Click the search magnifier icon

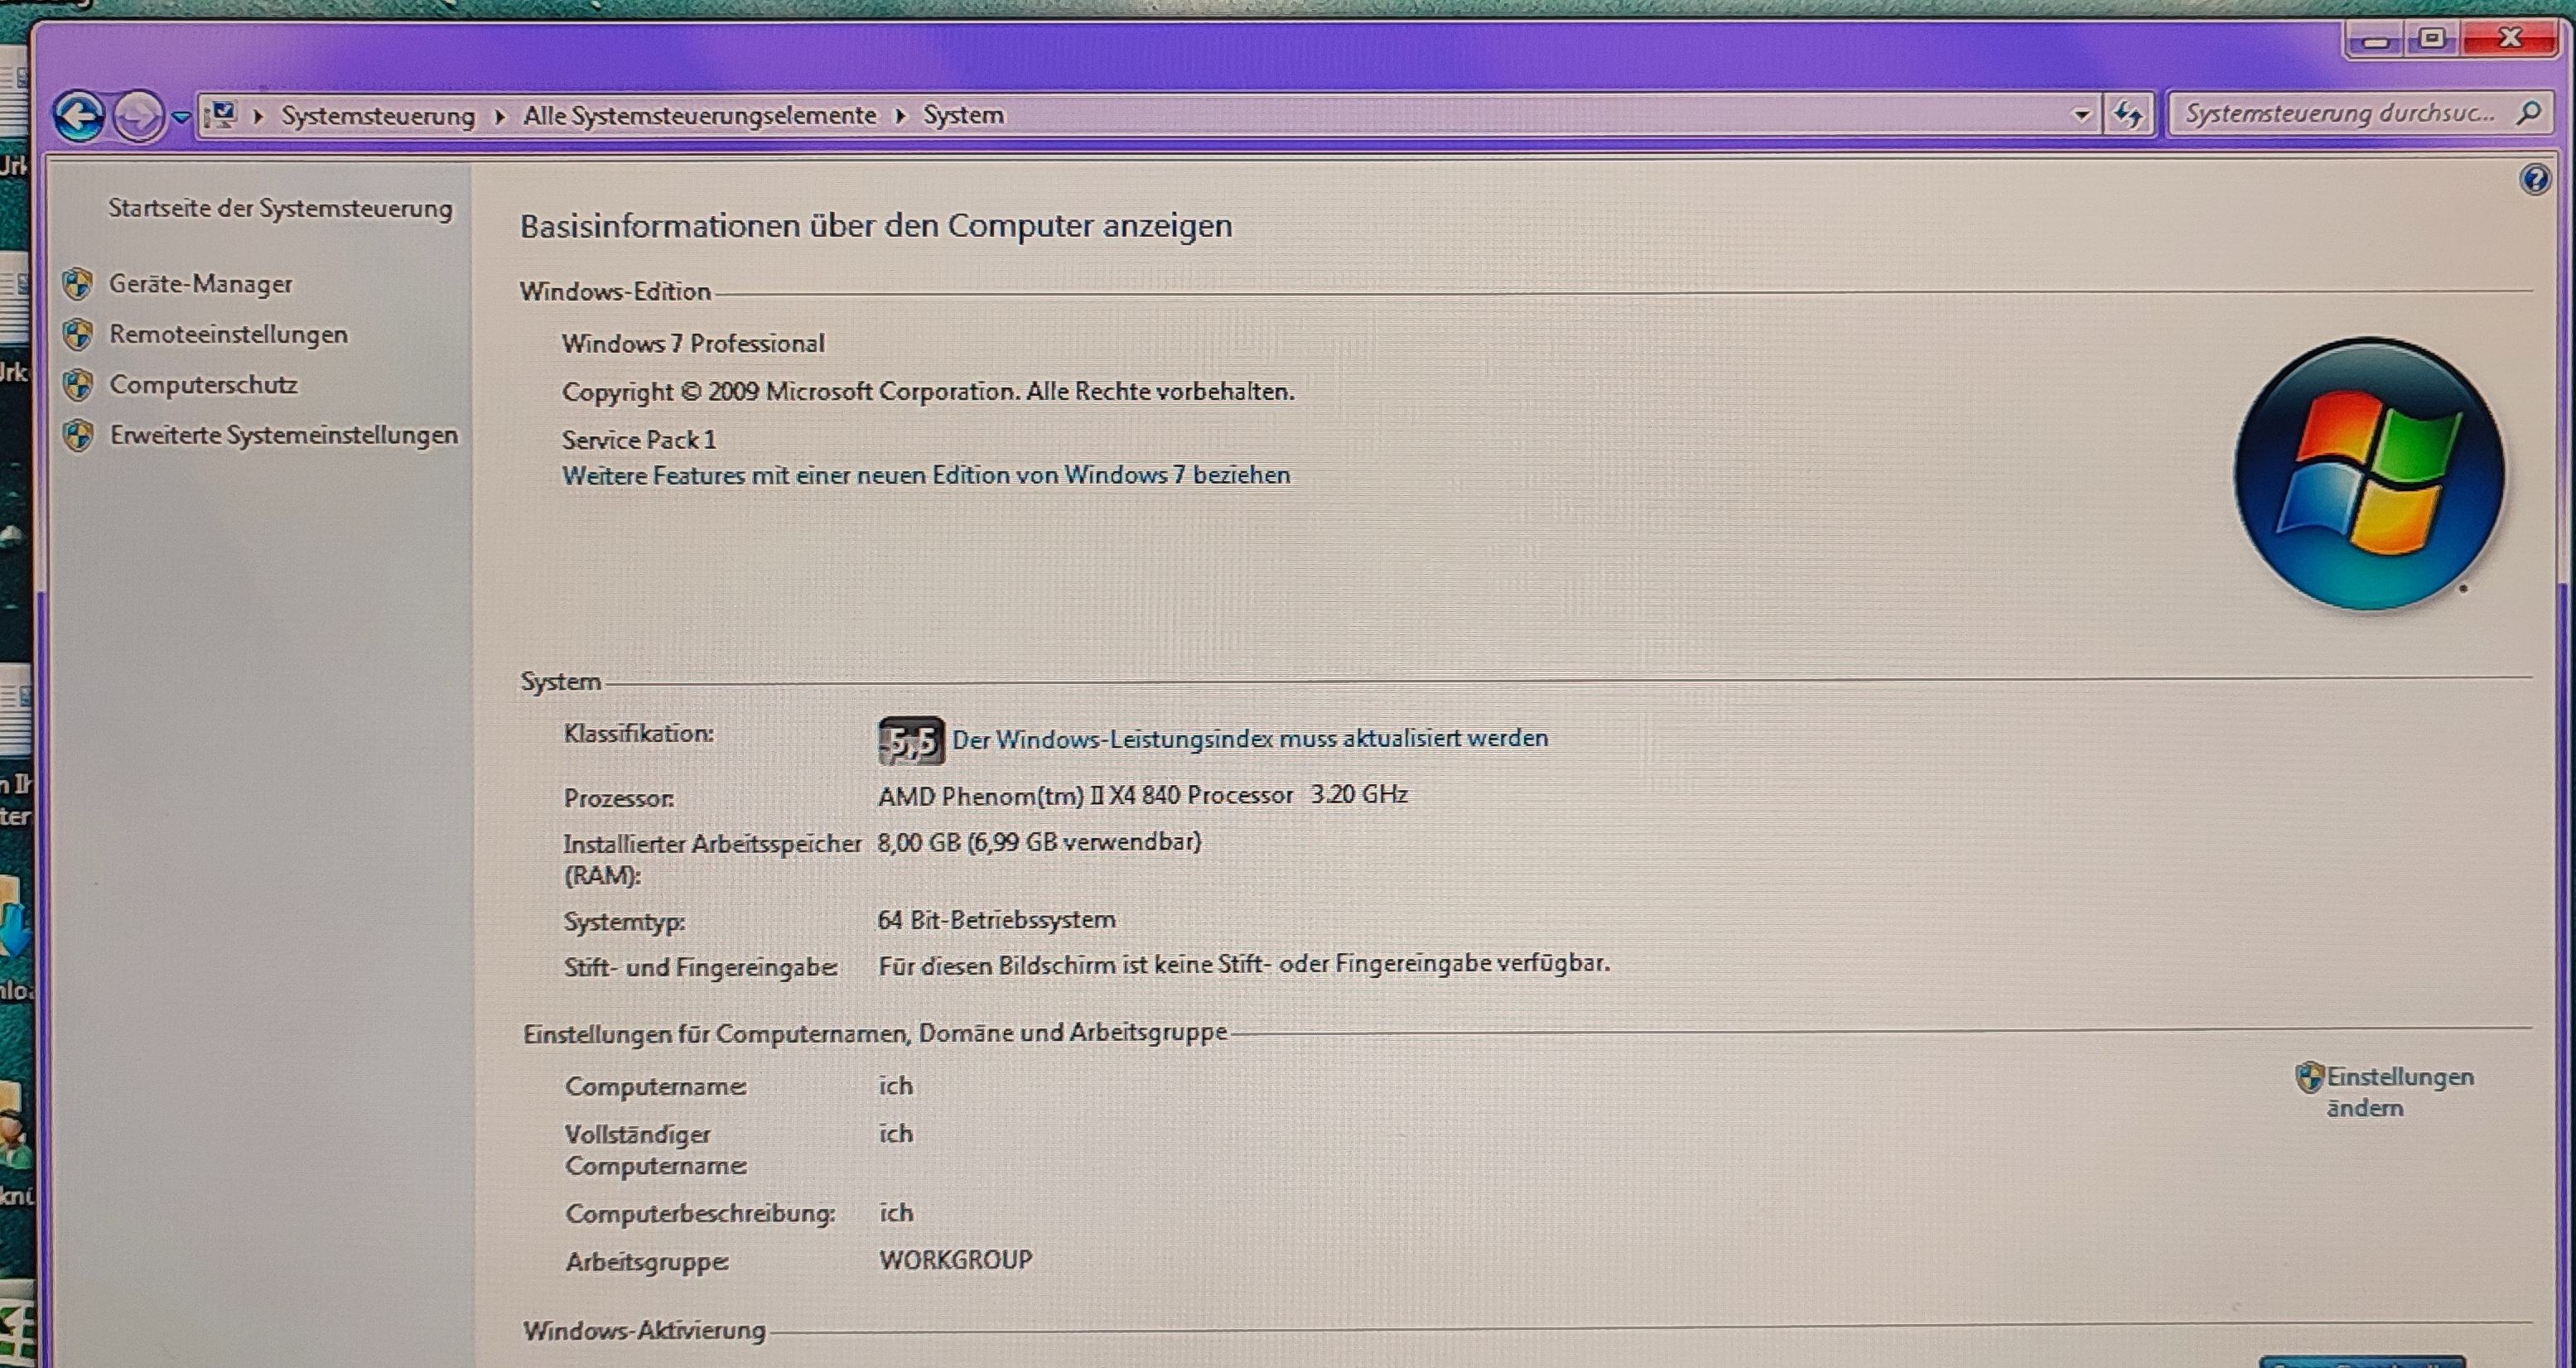2530,113
